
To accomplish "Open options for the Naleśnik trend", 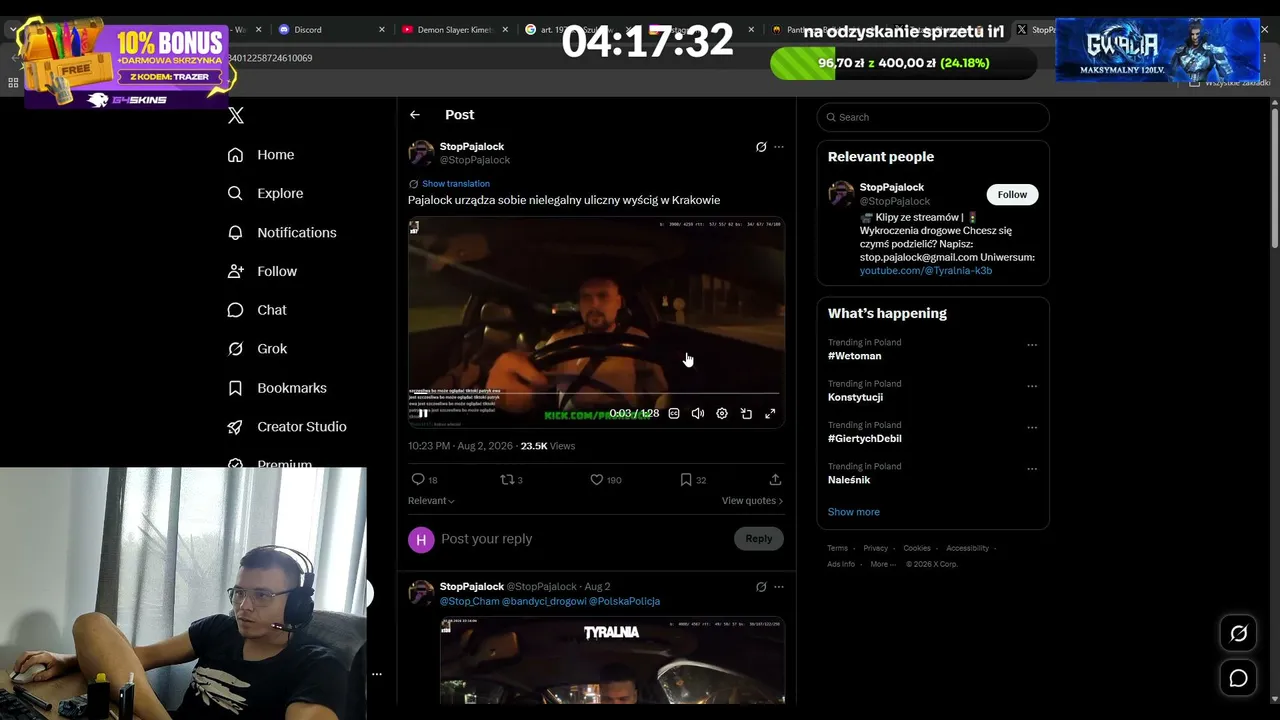I will 1032,469.
